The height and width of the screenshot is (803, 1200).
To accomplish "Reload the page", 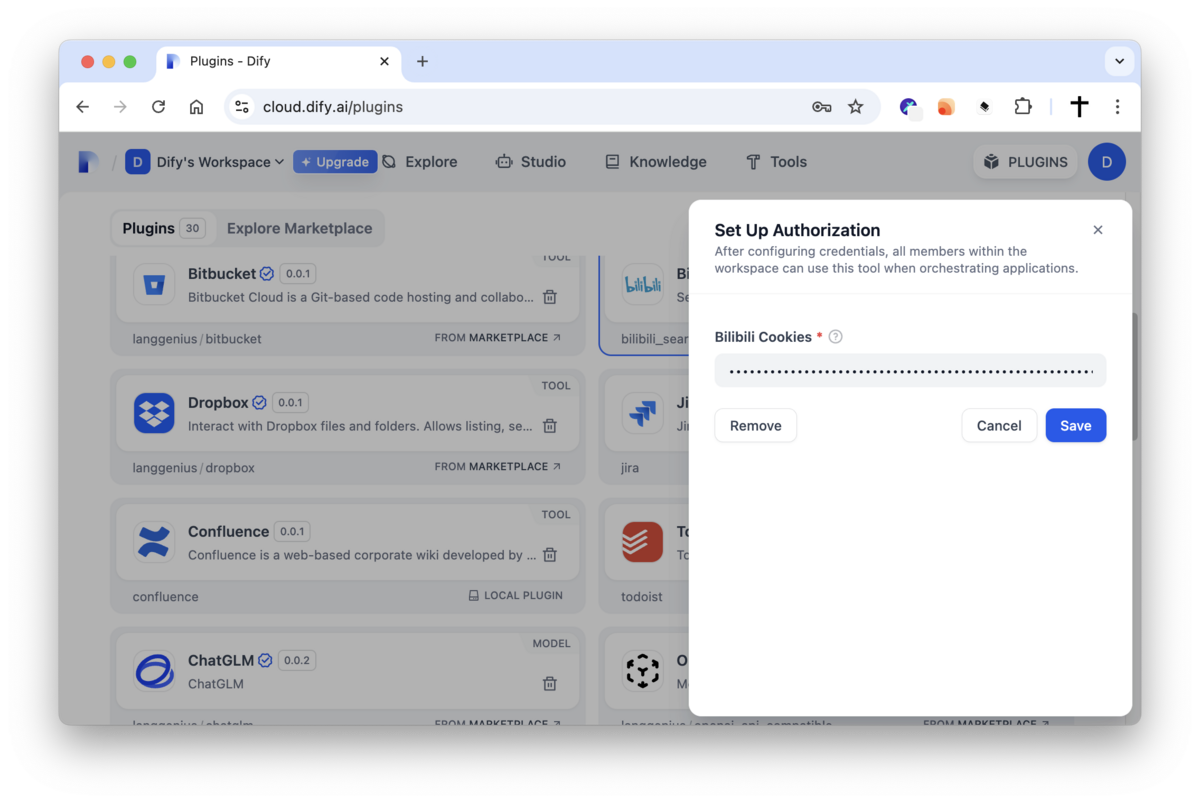I will (x=158, y=107).
